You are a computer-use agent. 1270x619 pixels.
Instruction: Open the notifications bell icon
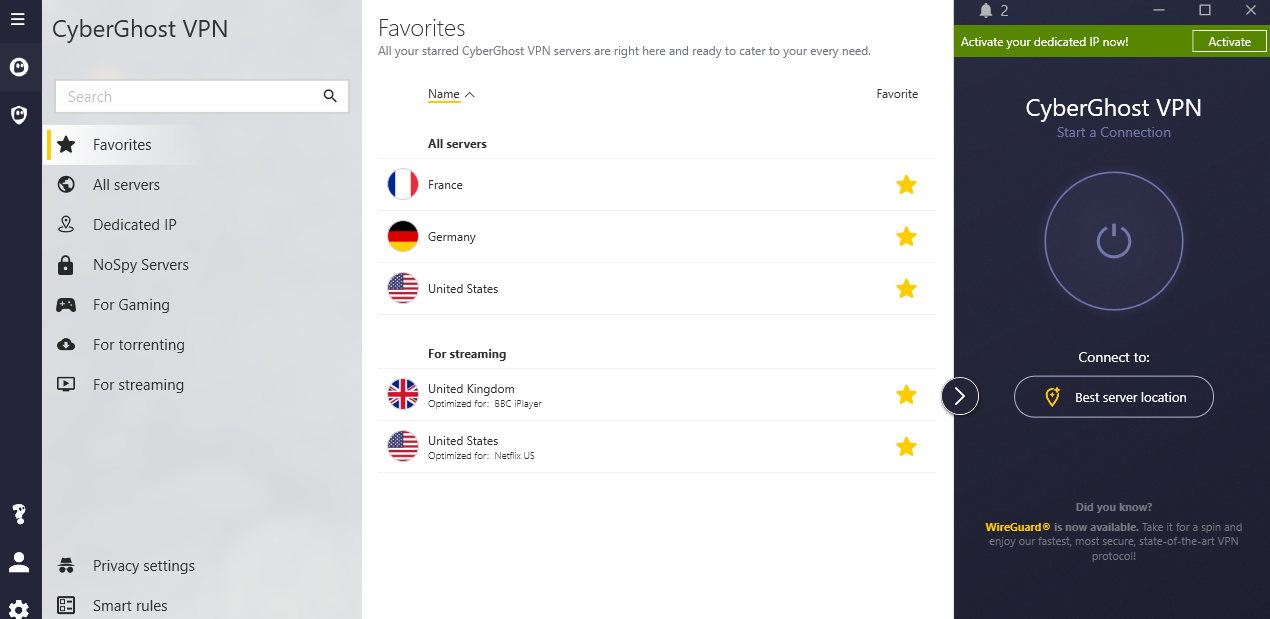pos(986,11)
